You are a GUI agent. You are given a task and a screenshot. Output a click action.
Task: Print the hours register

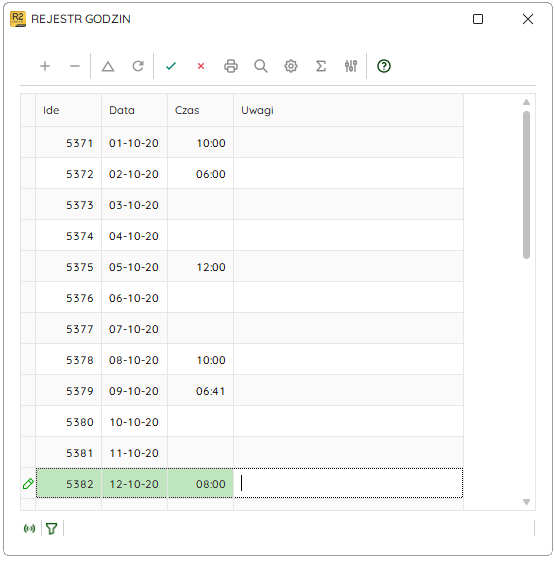click(x=231, y=66)
